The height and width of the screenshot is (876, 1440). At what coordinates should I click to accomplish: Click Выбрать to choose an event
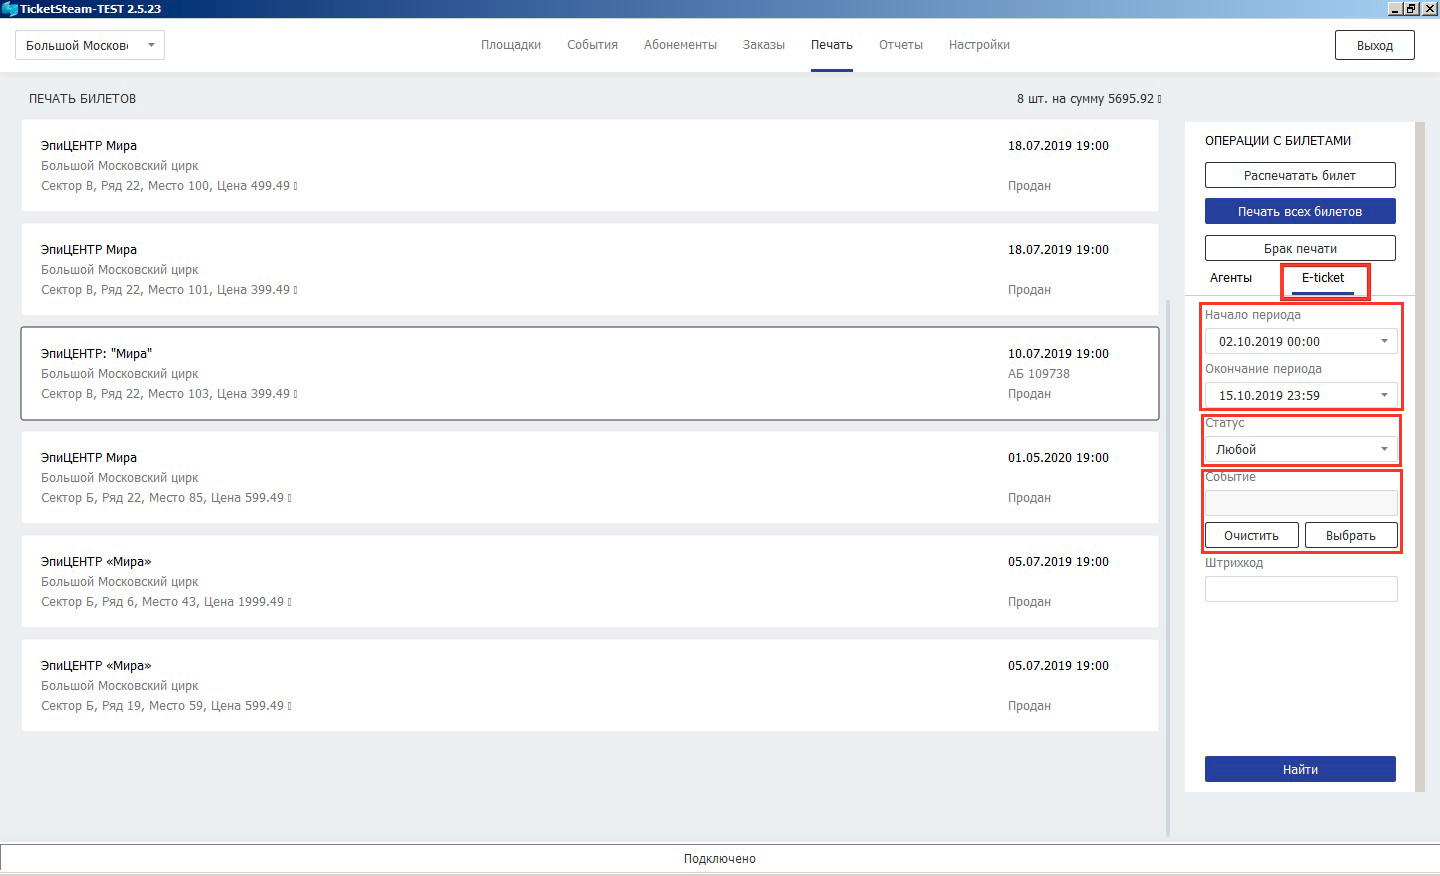coord(1351,535)
